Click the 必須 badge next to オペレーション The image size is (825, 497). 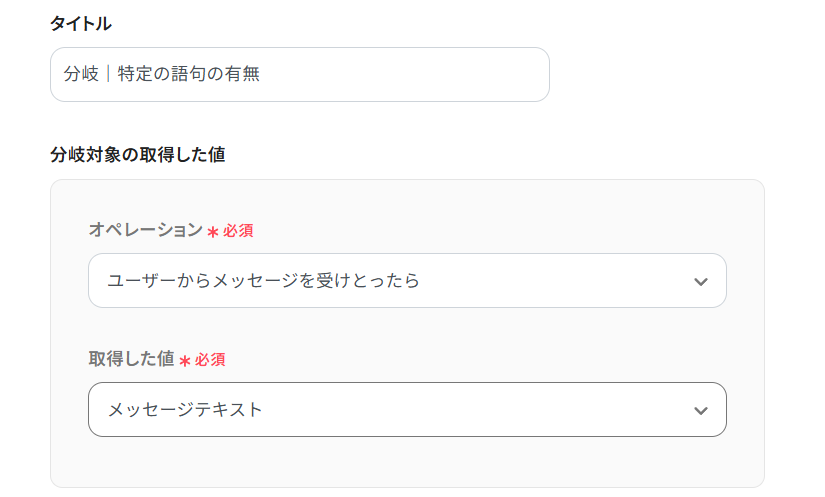click(x=238, y=231)
